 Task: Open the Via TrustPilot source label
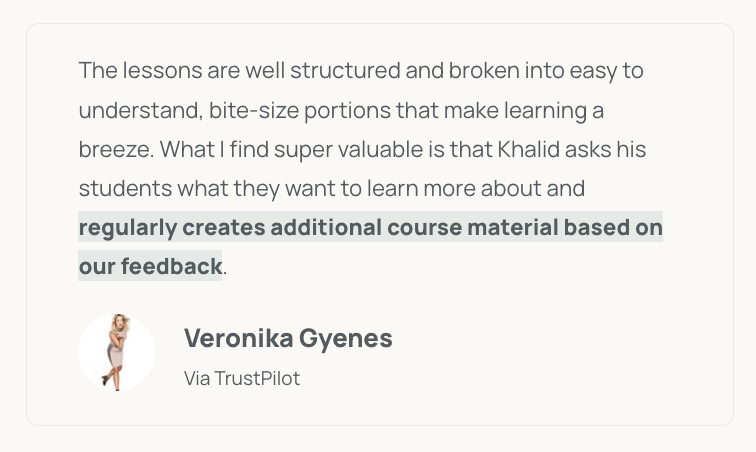point(242,378)
